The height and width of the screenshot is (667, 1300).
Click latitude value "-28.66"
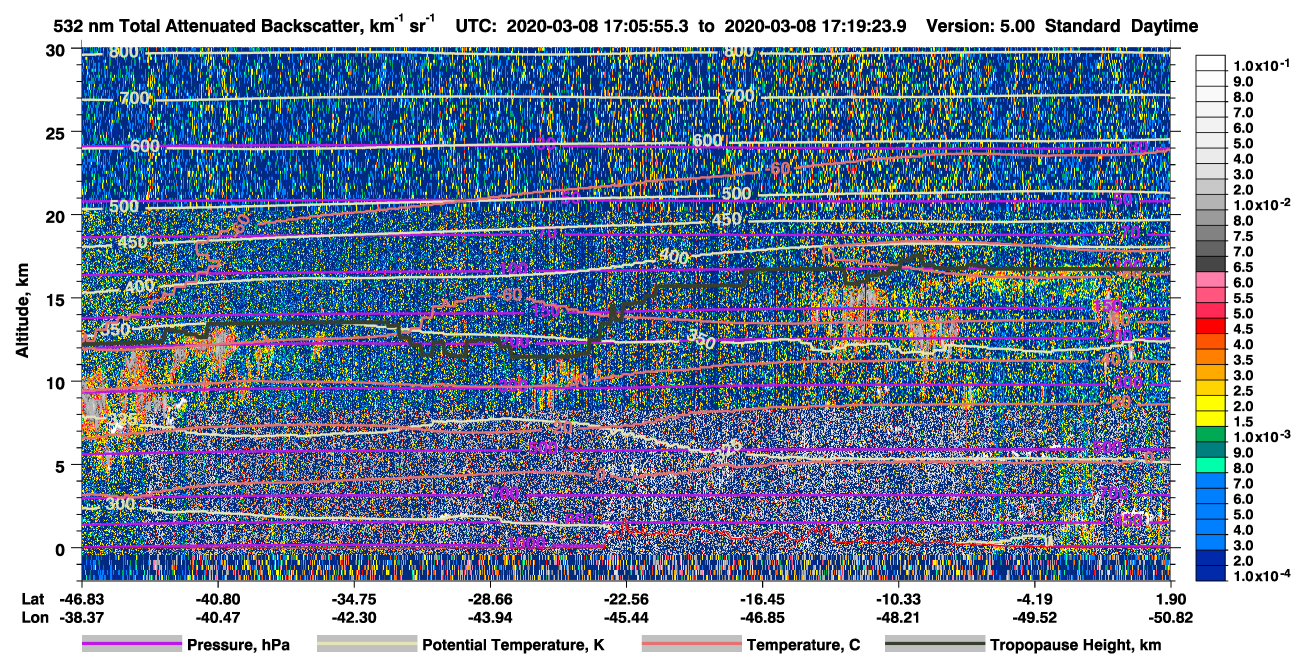(x=489, y=598)
